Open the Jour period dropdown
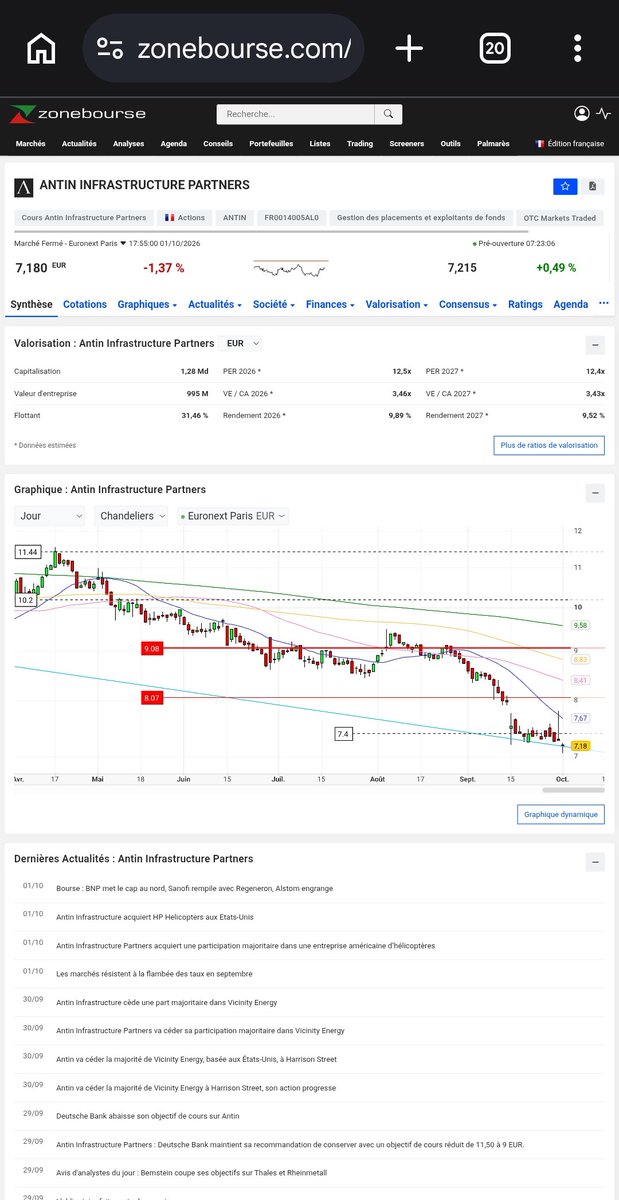 click(51, 516)
